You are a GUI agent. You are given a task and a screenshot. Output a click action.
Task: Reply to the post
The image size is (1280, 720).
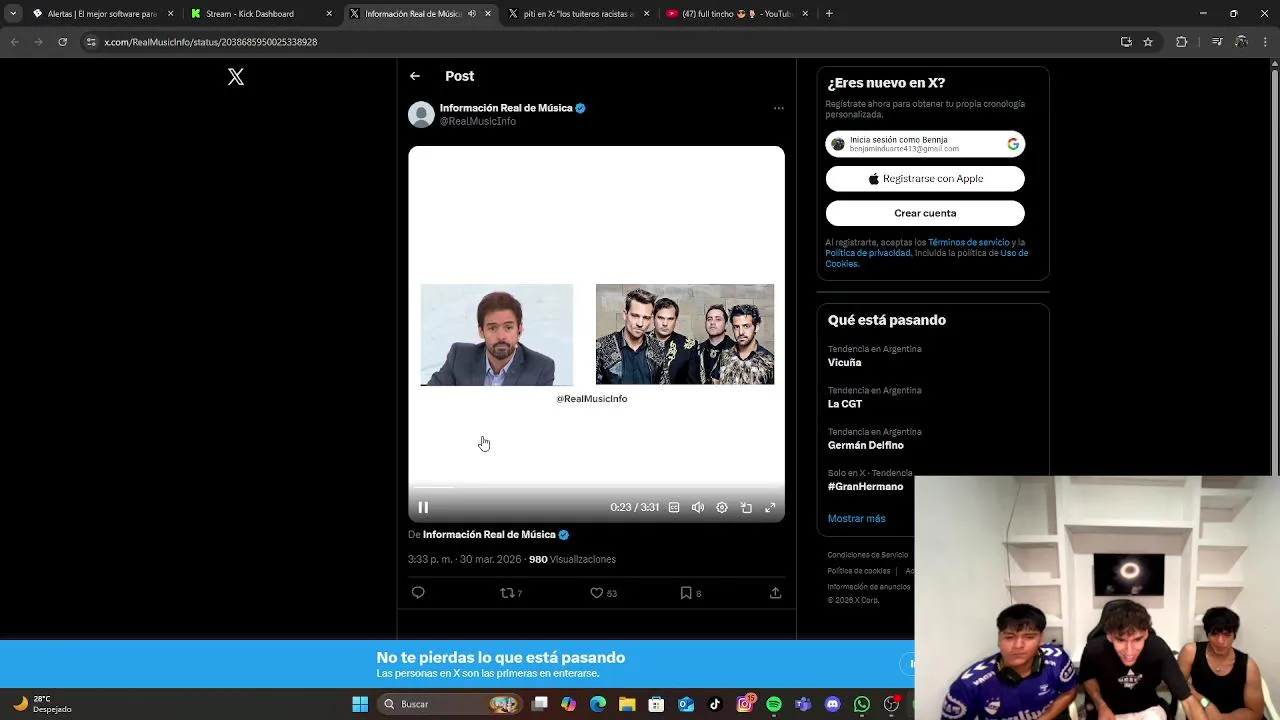pos(418,593)
